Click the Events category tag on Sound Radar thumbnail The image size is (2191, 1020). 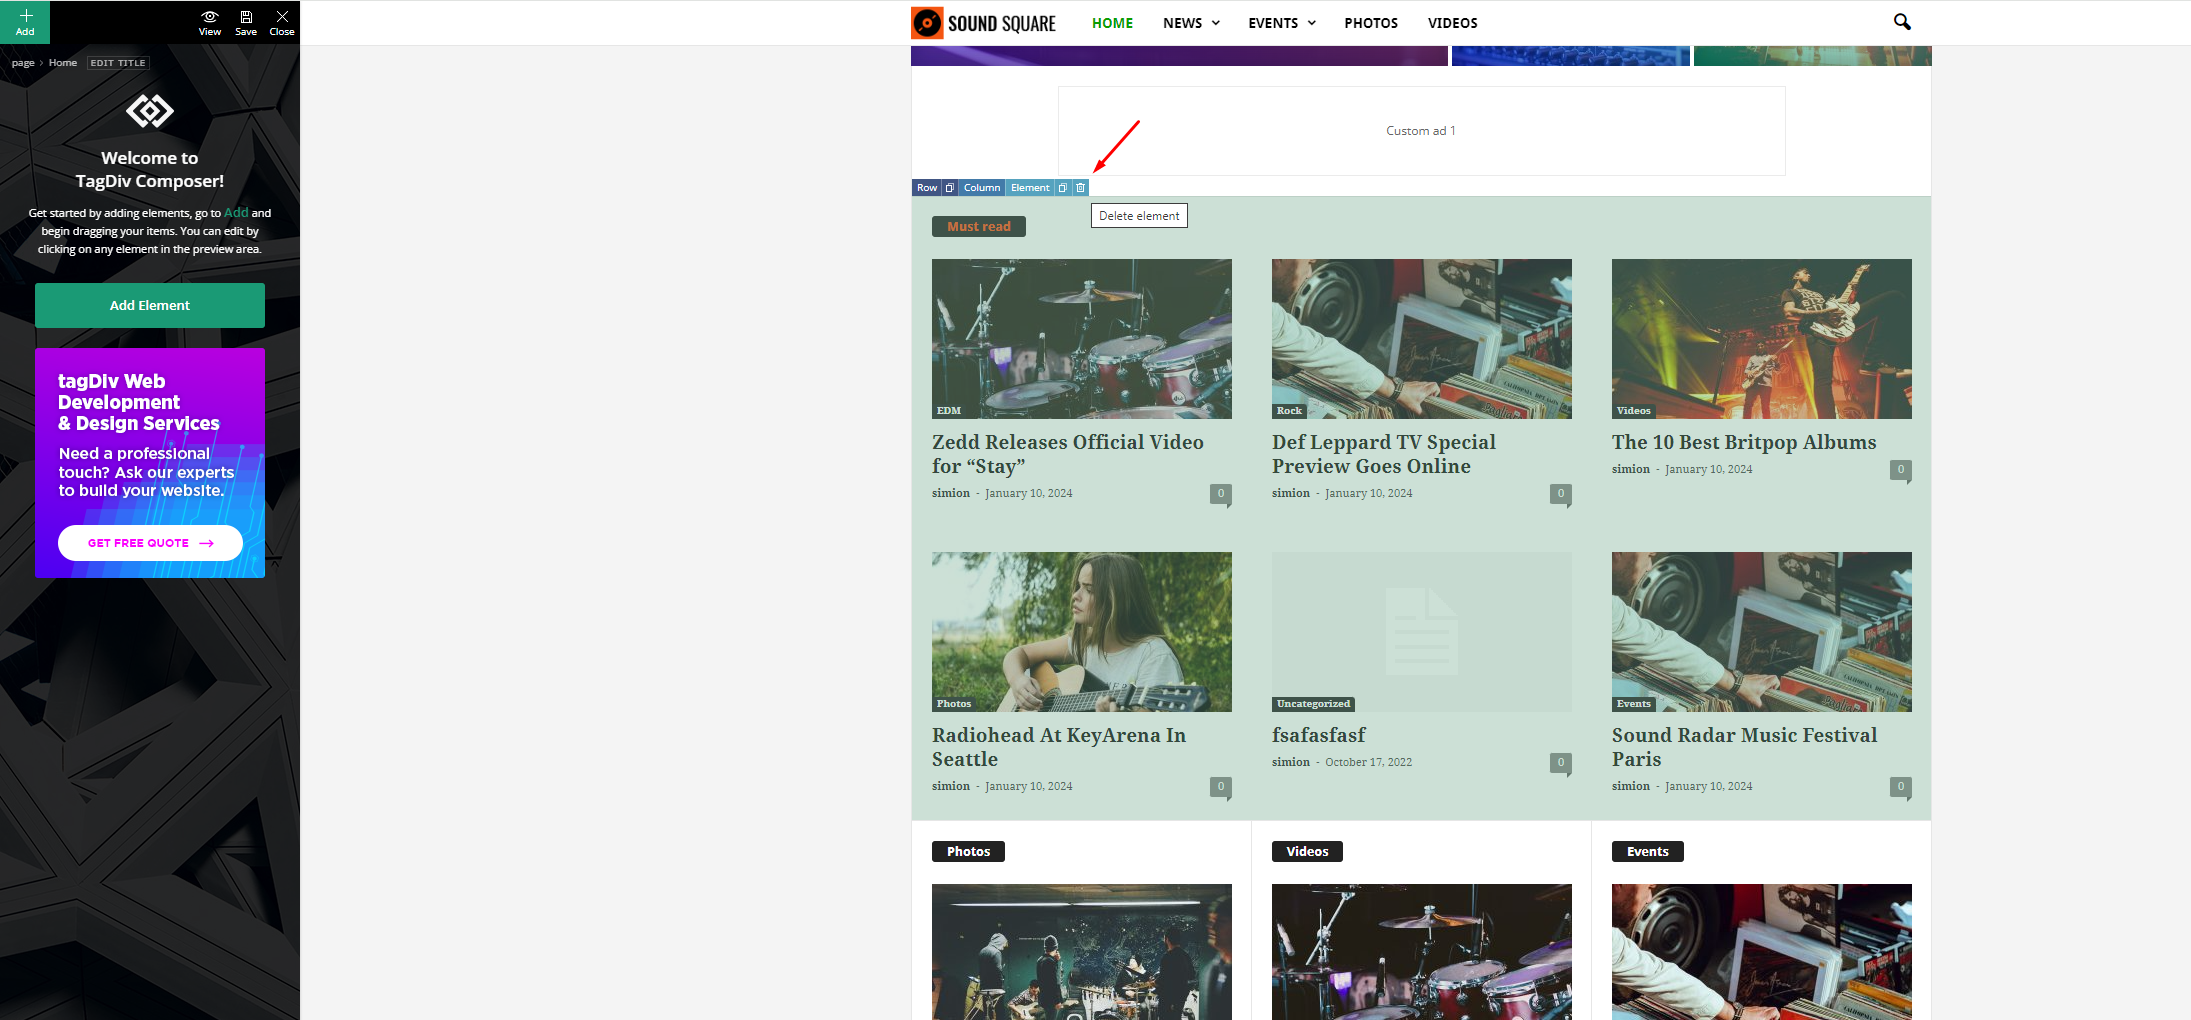(x=1633, y=704)
